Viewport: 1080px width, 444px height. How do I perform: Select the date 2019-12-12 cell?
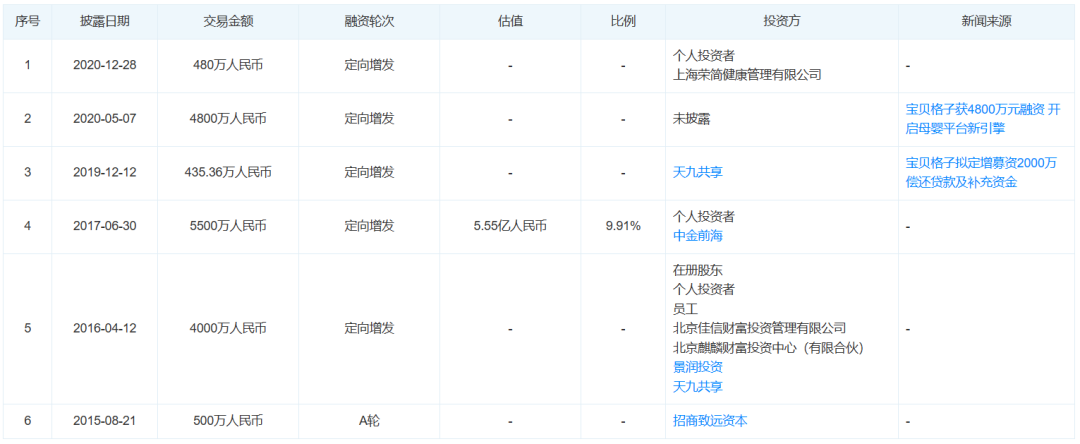point(105,172)
